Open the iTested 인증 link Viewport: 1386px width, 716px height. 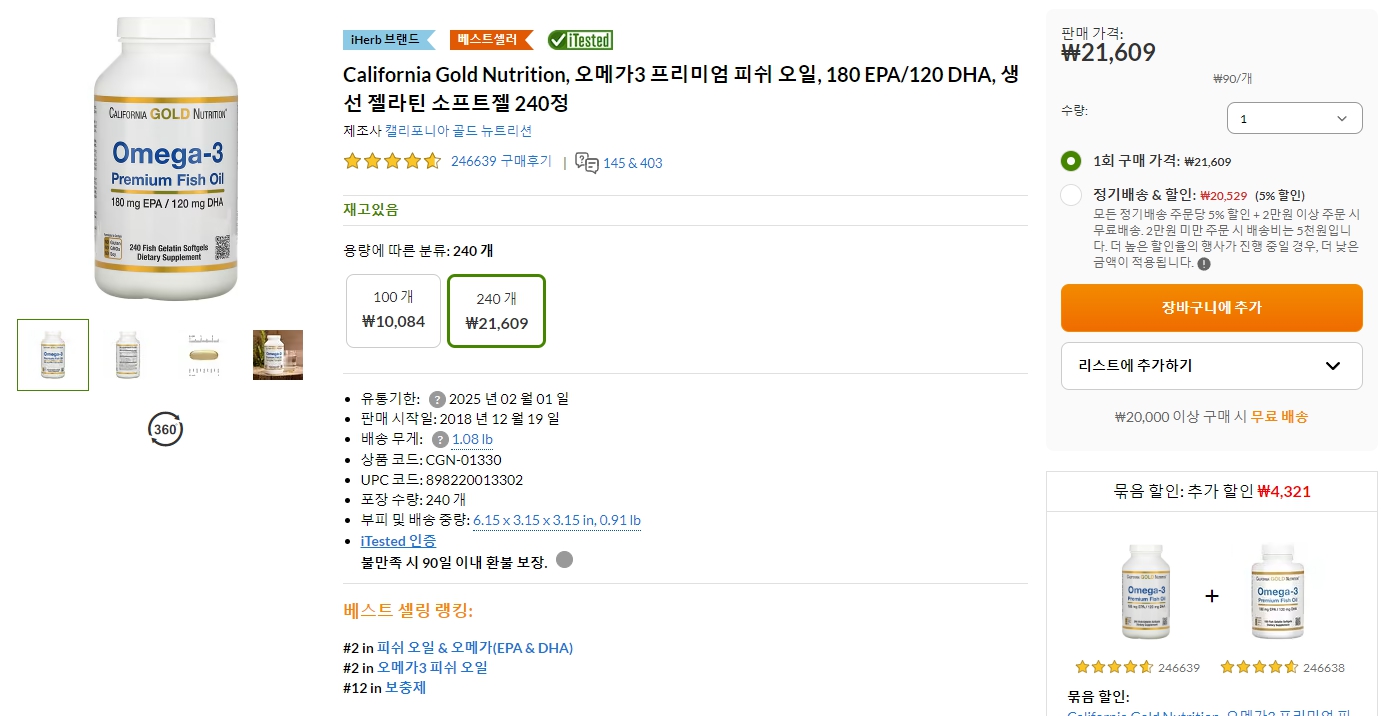(398, 540)
